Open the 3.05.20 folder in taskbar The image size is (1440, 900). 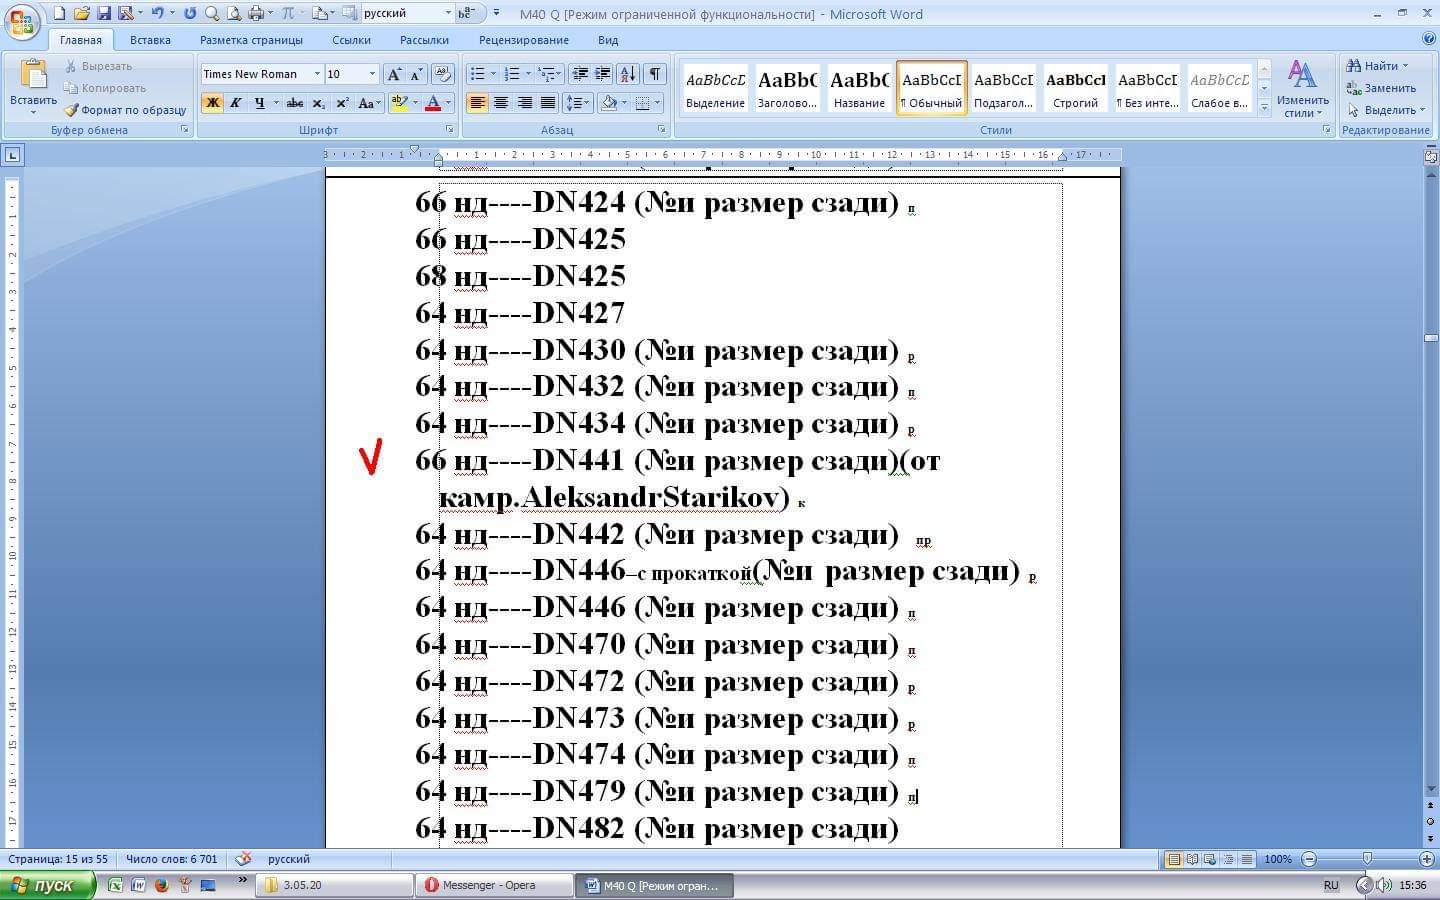point(335,885)
